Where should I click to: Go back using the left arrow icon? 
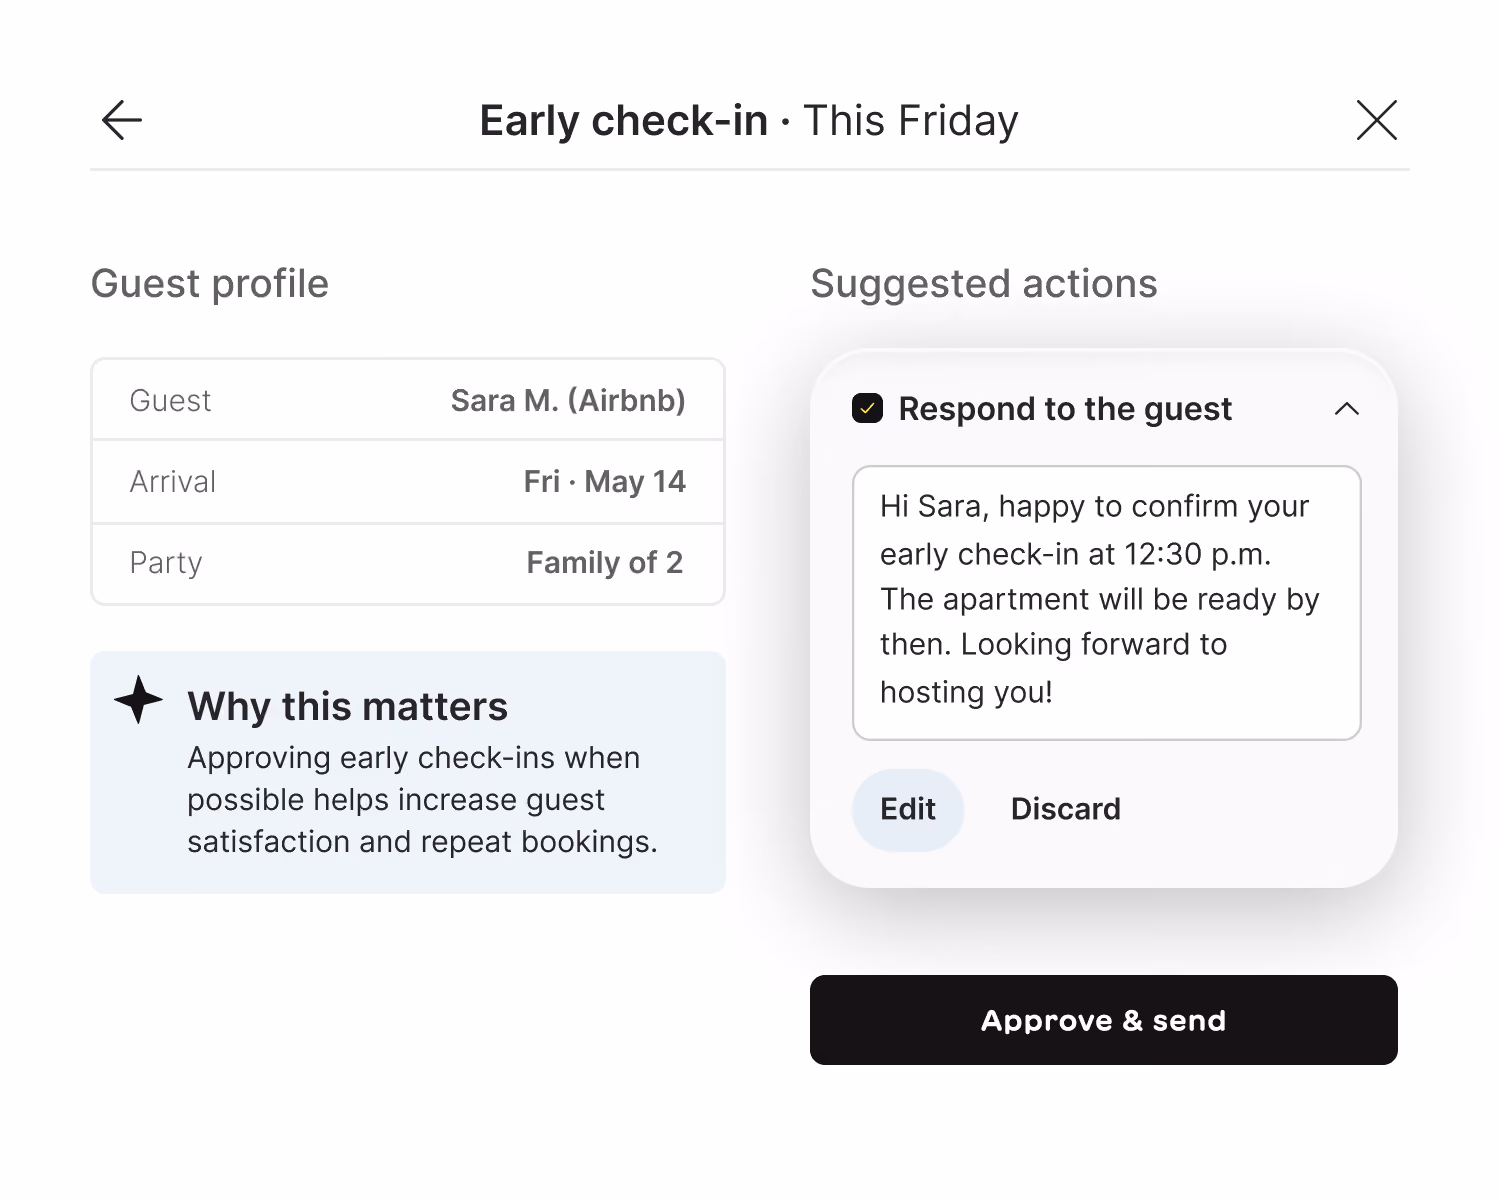click(x=122, y=120)
